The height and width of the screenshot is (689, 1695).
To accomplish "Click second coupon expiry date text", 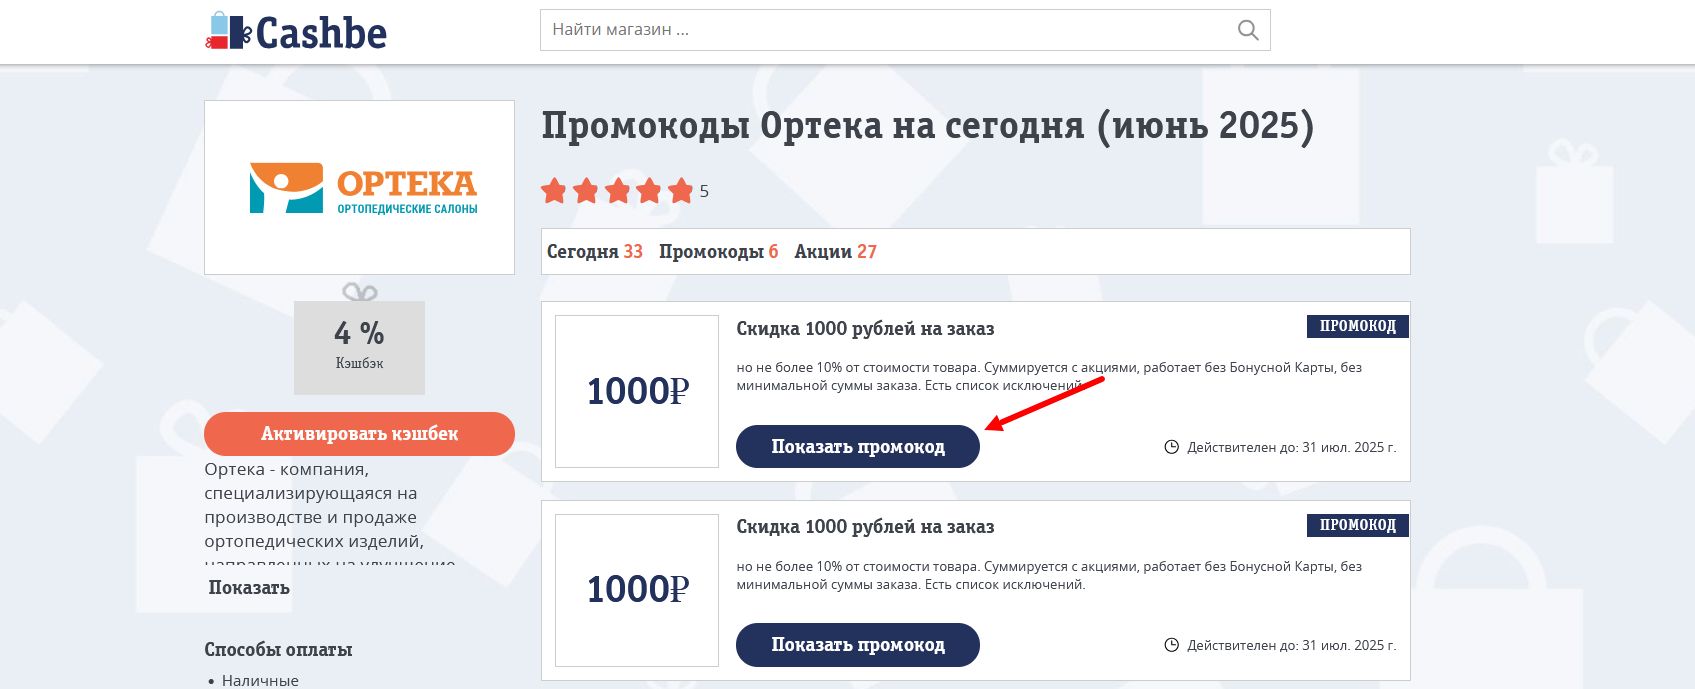I will (1291, 645).
